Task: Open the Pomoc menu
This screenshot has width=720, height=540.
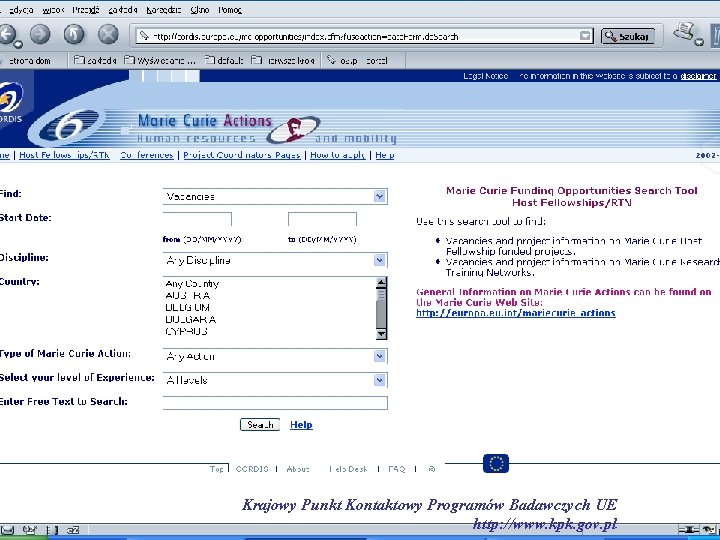Action: click(230, 10)
